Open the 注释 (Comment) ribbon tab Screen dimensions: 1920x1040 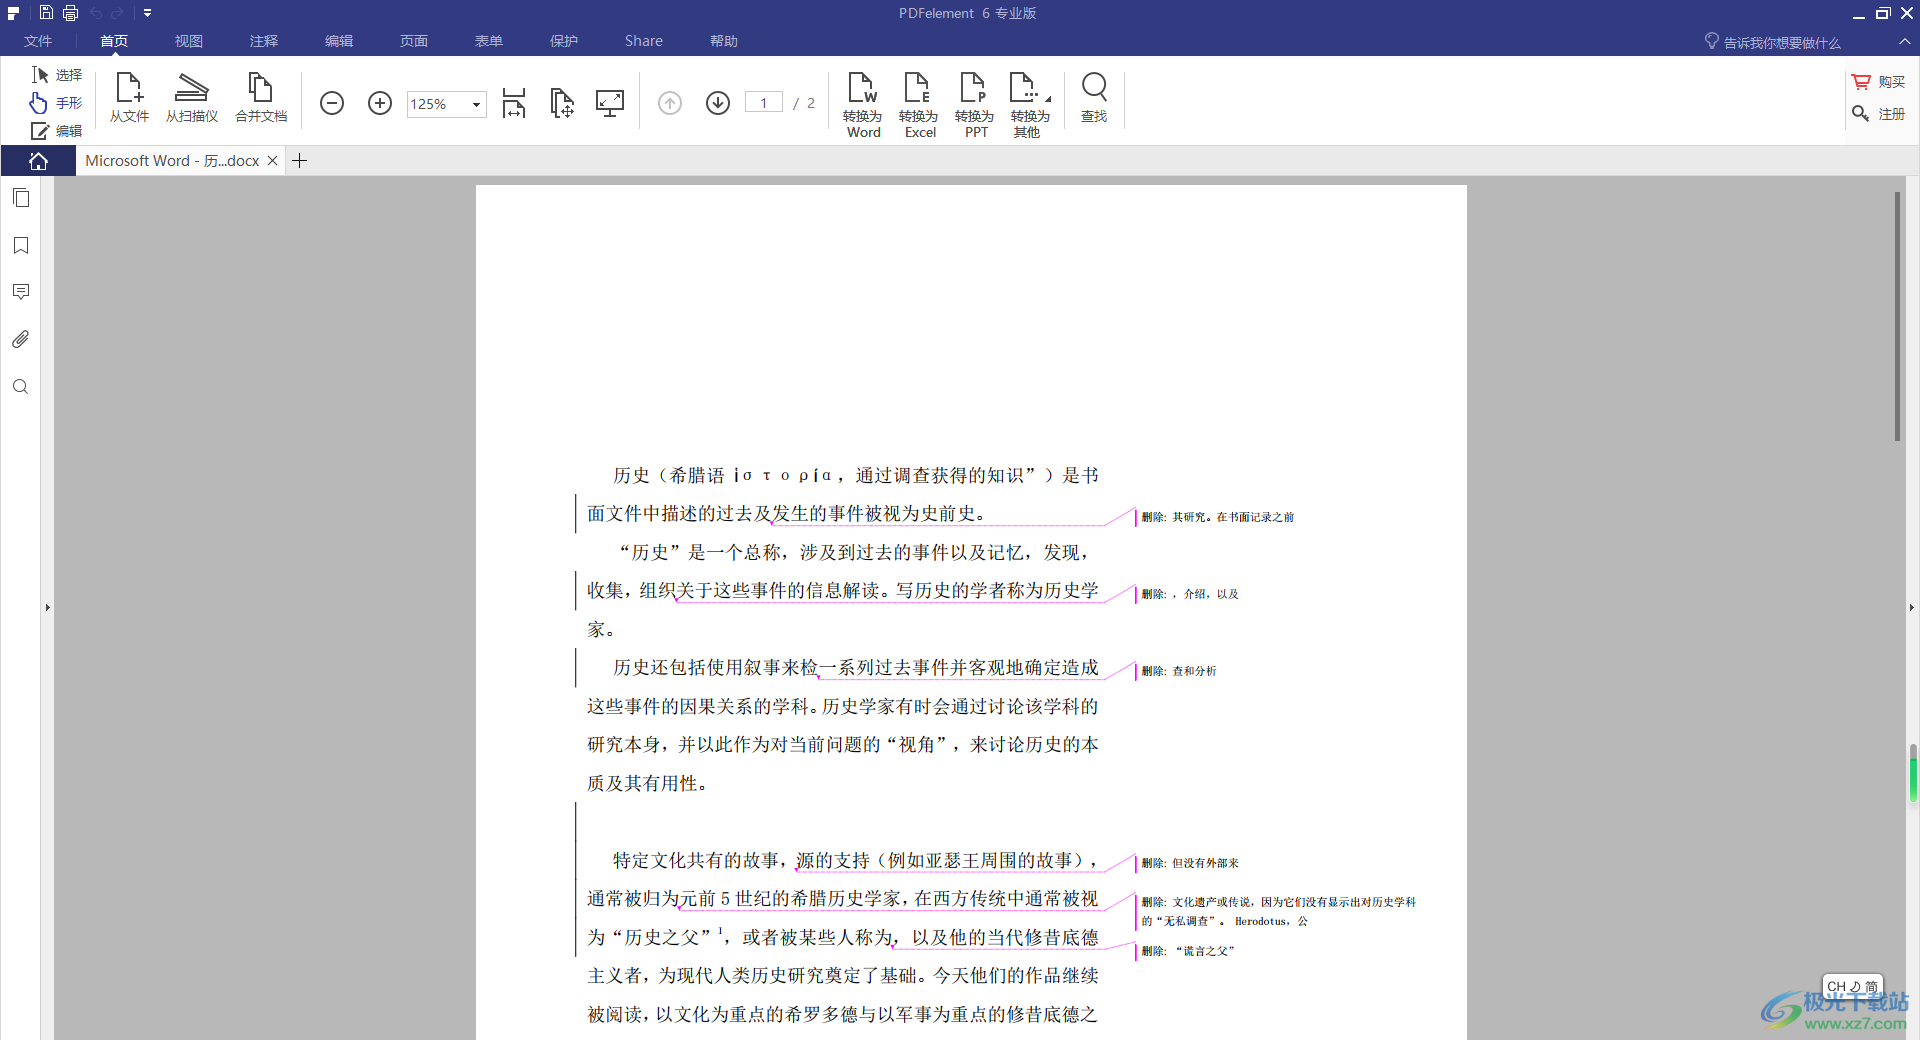click(264, 41)
